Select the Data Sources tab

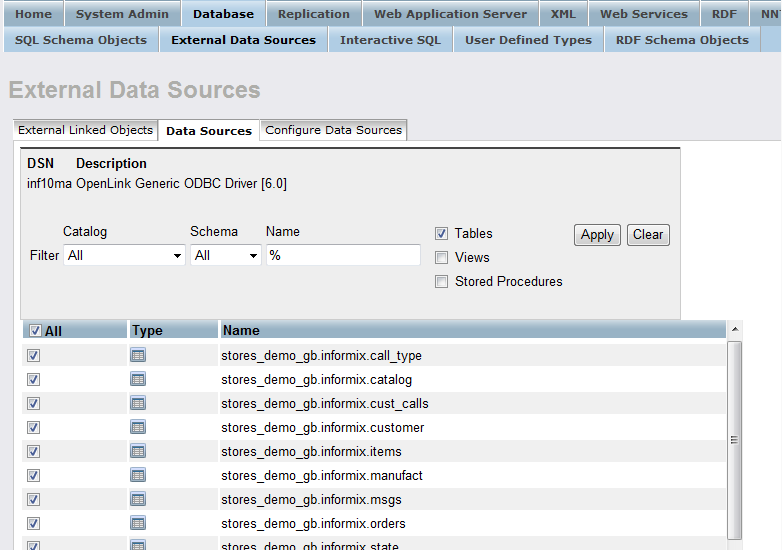coord(209,131)
